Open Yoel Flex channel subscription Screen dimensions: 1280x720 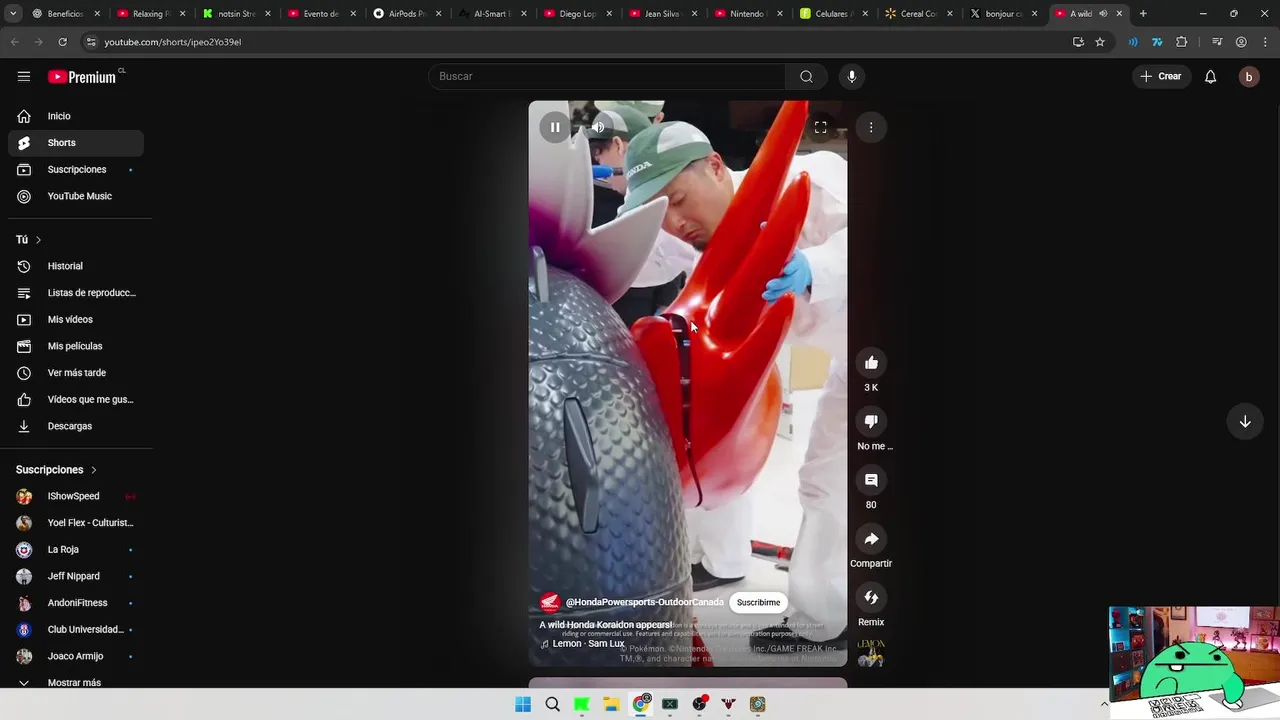[x=76, y=523]
